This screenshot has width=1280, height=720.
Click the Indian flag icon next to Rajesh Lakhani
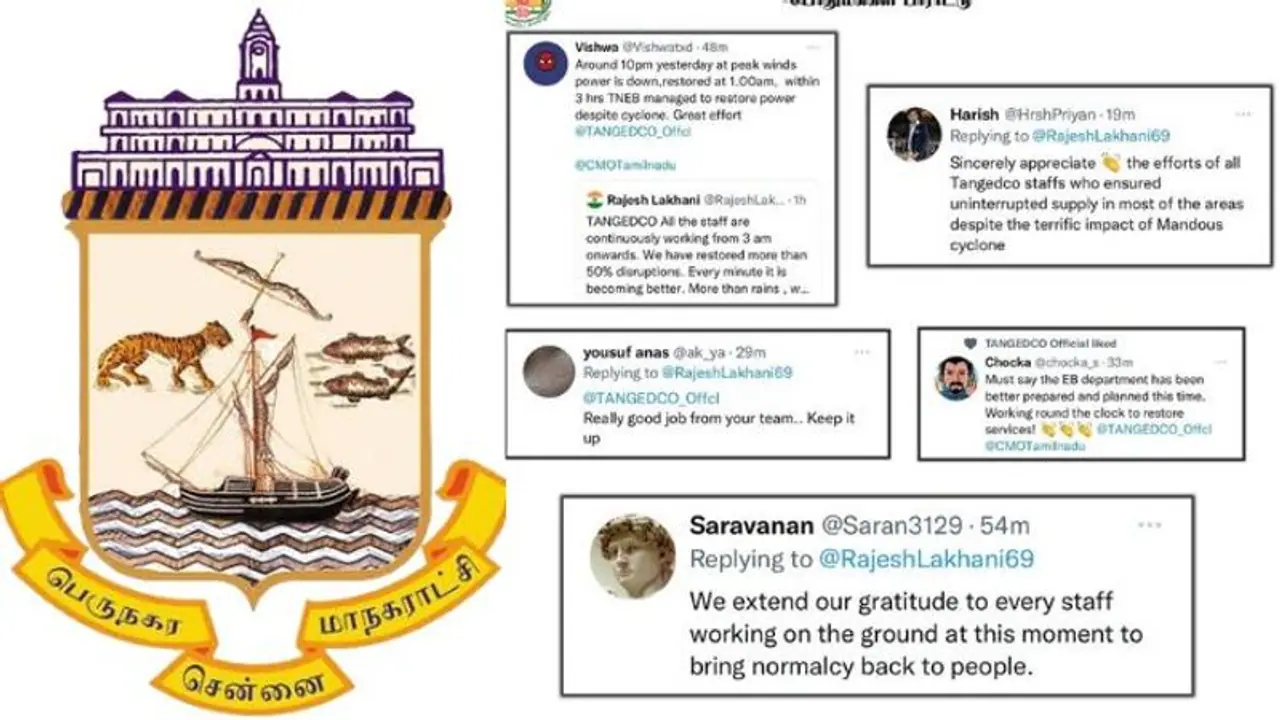point(594,200)
